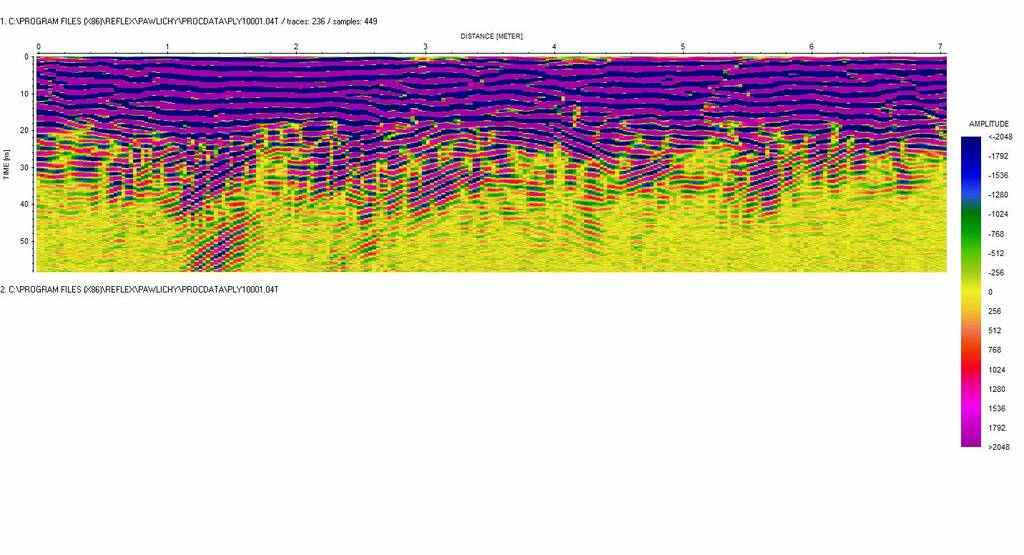The height and width of the screenshot is (555, 1024).
Task: Pick the green section of amplitude color bar
Action: pyautogui.click(x=970, y=225)
